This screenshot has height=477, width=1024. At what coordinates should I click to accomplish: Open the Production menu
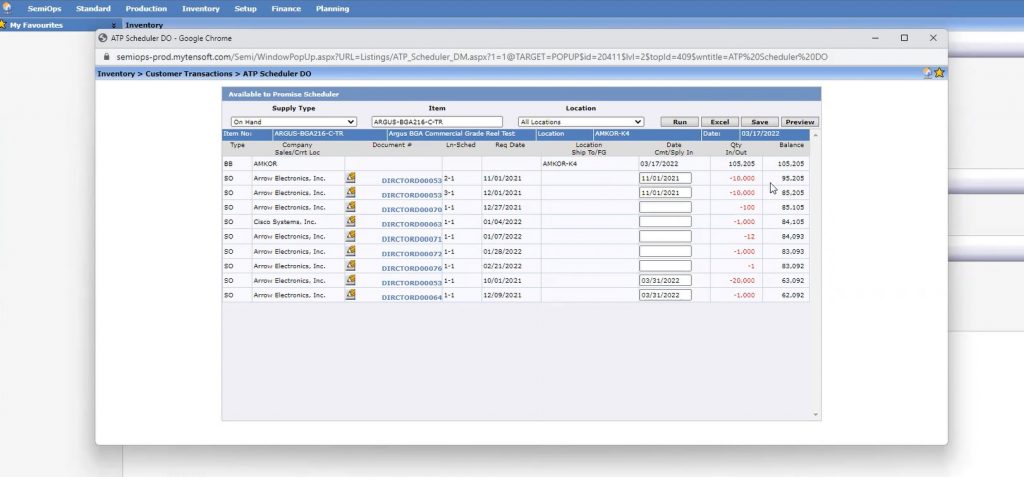(x=146, y=8)
